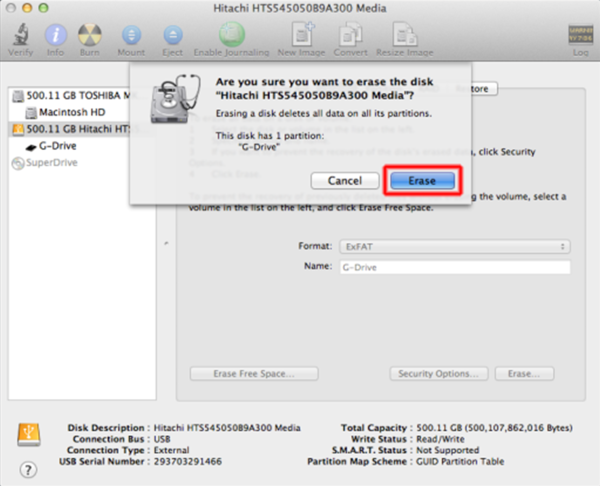Open the Info toolbar icon
Image resolution: width=600 pixels, height=486 pixels.
tap(56, 35)
